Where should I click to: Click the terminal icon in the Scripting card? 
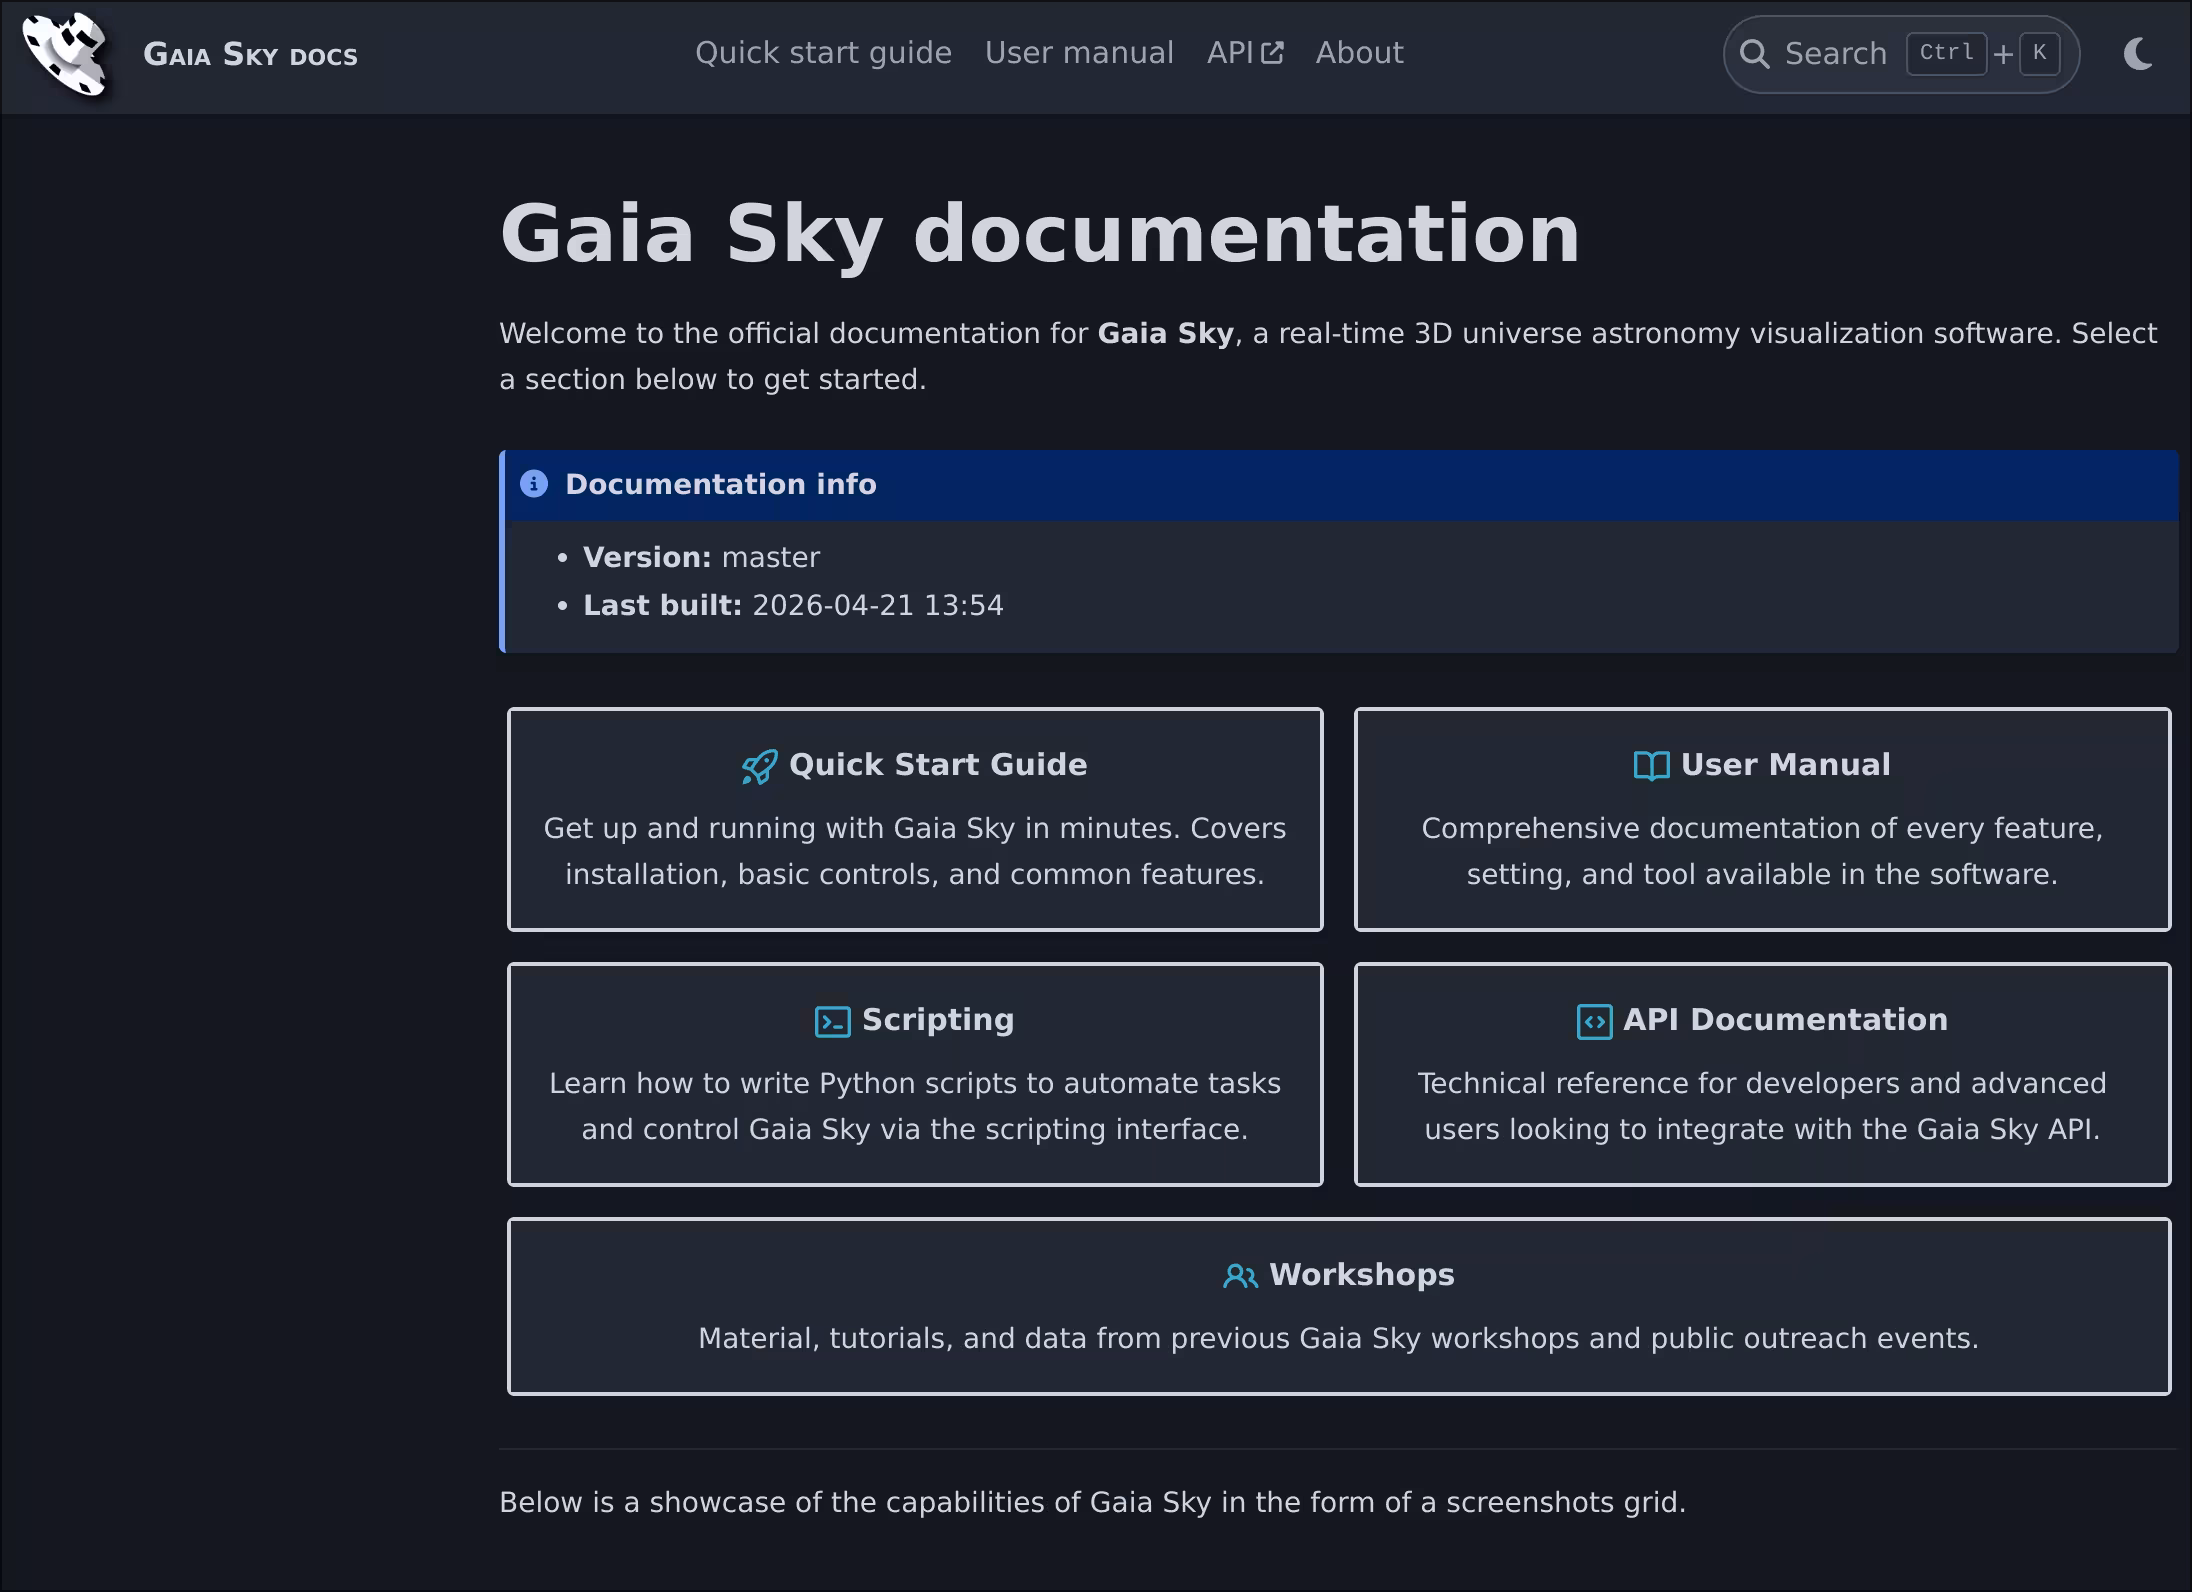(833, 1022)
